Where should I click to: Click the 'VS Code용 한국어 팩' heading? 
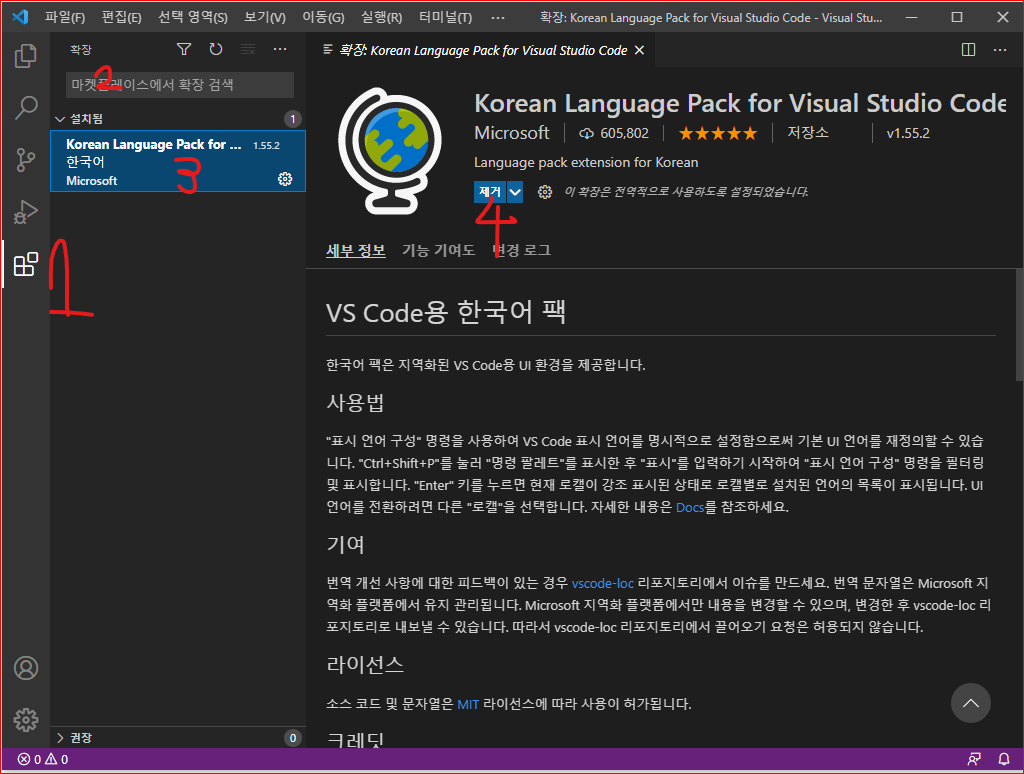[445, 312]
